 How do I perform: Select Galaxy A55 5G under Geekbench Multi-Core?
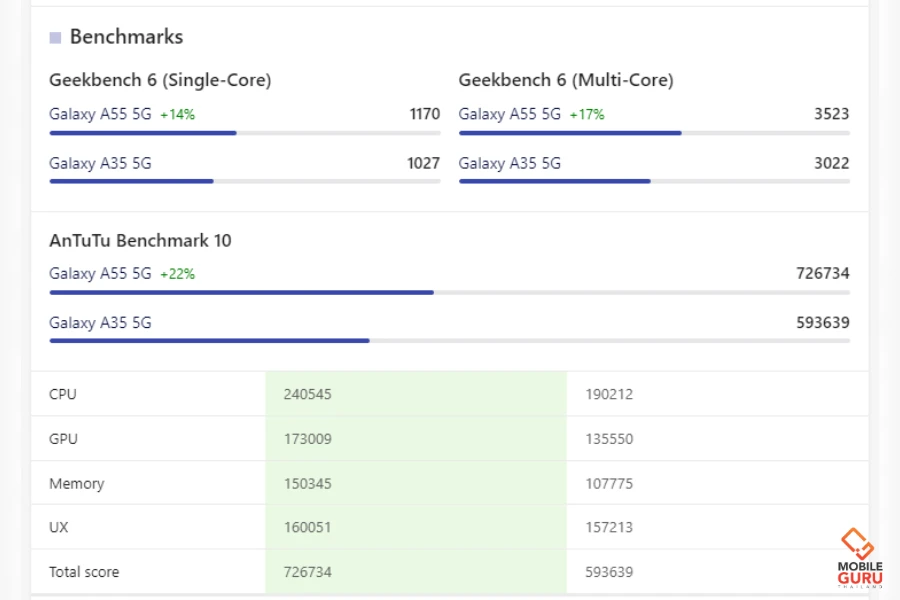point(509,114)
